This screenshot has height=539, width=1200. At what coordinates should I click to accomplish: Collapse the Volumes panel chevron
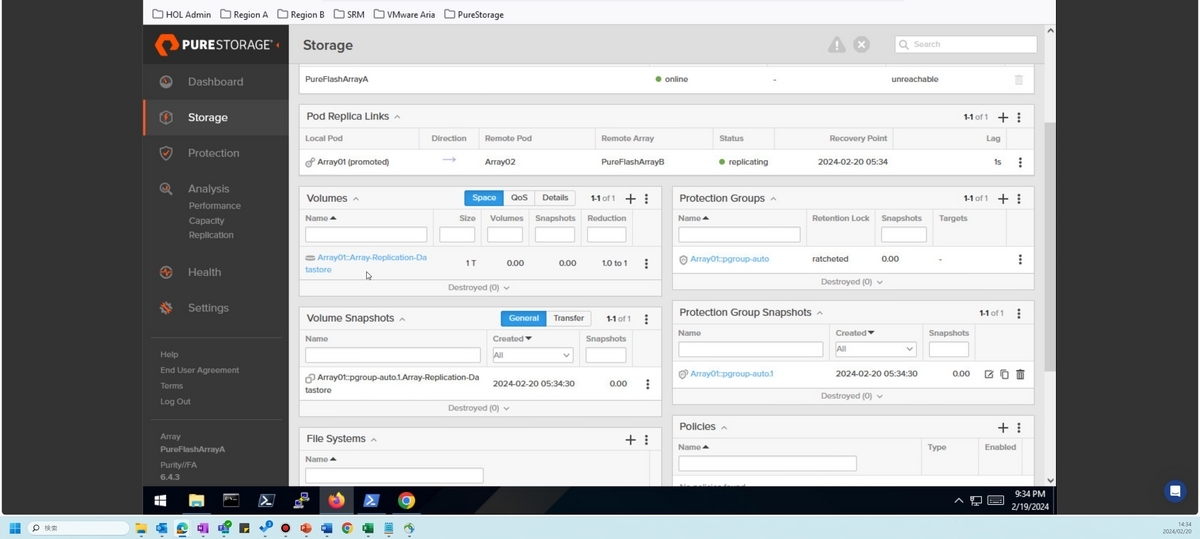tap(356, 199)
